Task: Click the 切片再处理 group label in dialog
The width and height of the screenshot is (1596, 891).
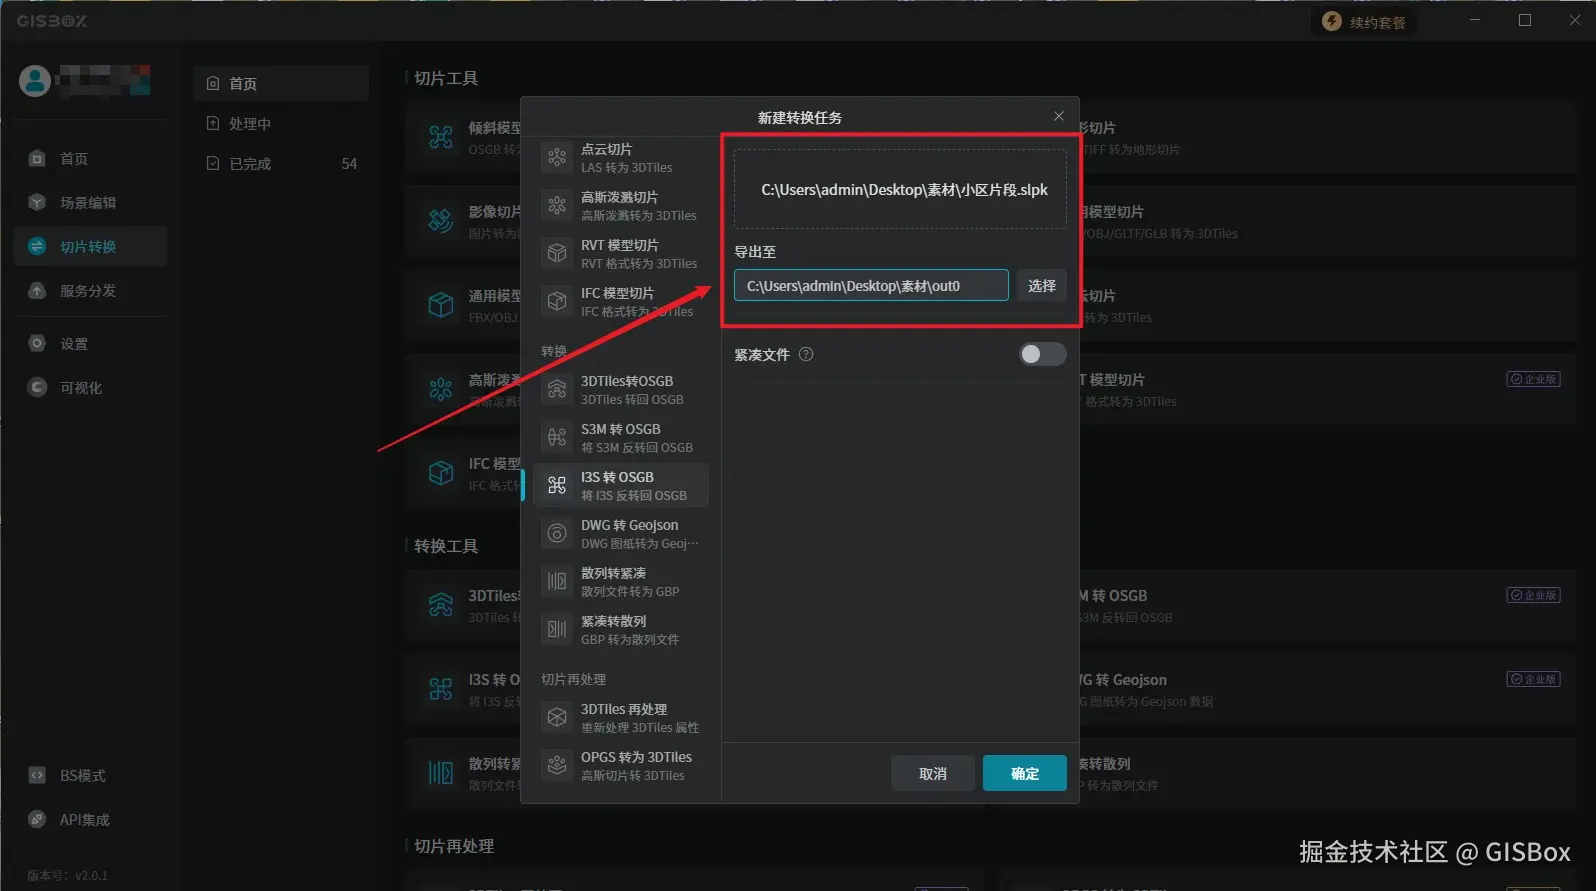Action: tap(573, 679)
